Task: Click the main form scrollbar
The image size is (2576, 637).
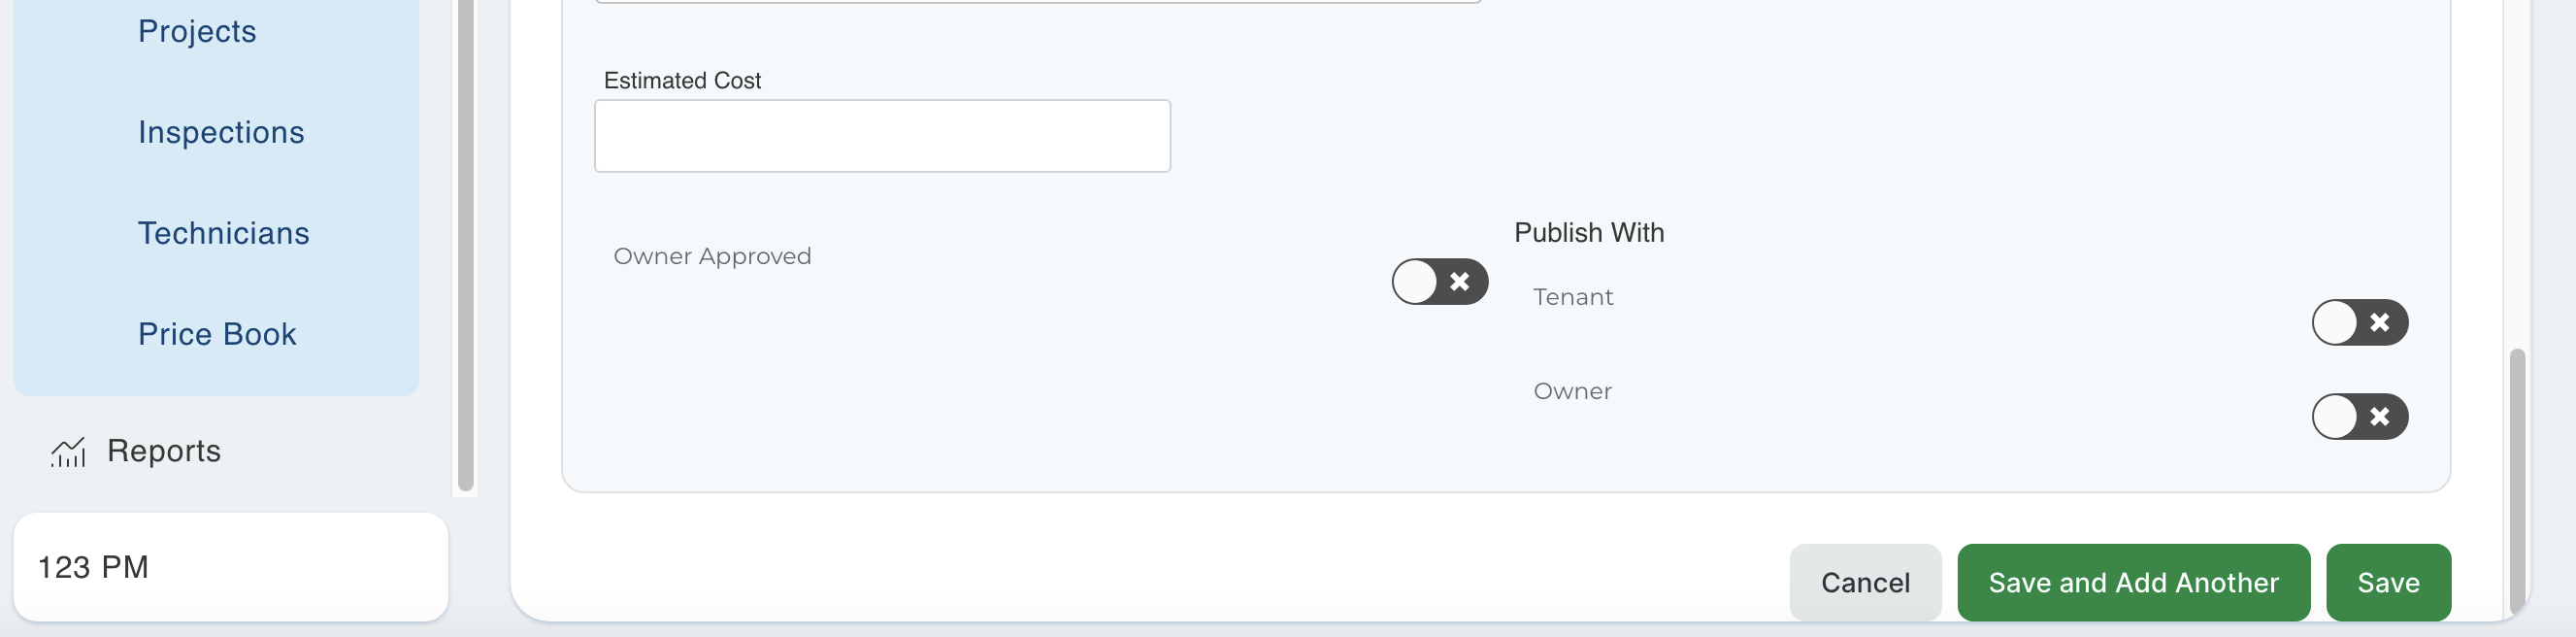Action: point(2517,480)
